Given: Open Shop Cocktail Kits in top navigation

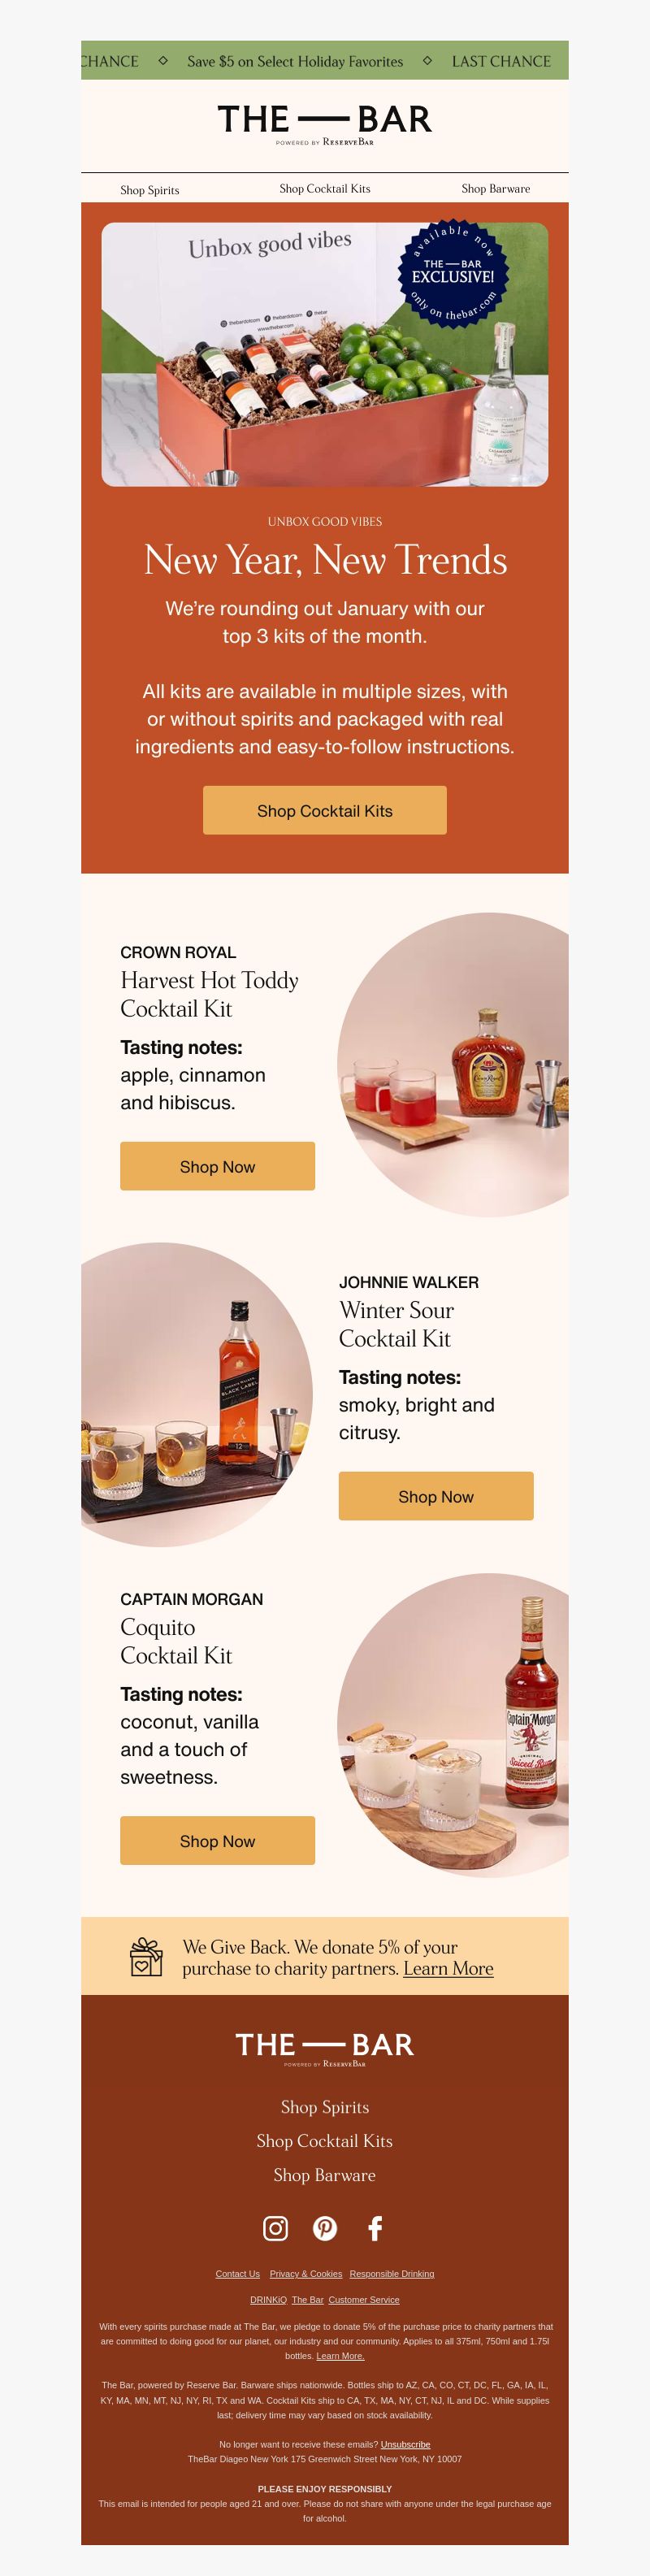Looking at the screenshot, I should click(x=325, y=189).
